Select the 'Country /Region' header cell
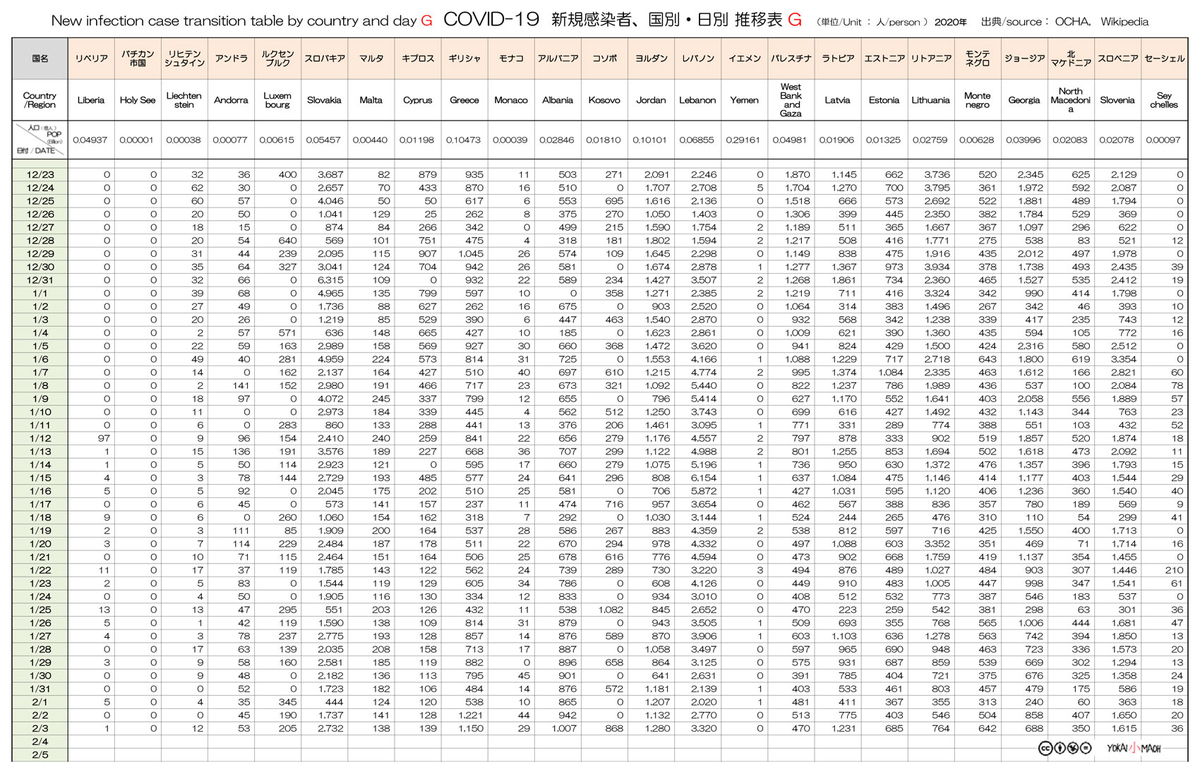The height and width of the screenshot is (769, 1200). (x=39, y=100)
